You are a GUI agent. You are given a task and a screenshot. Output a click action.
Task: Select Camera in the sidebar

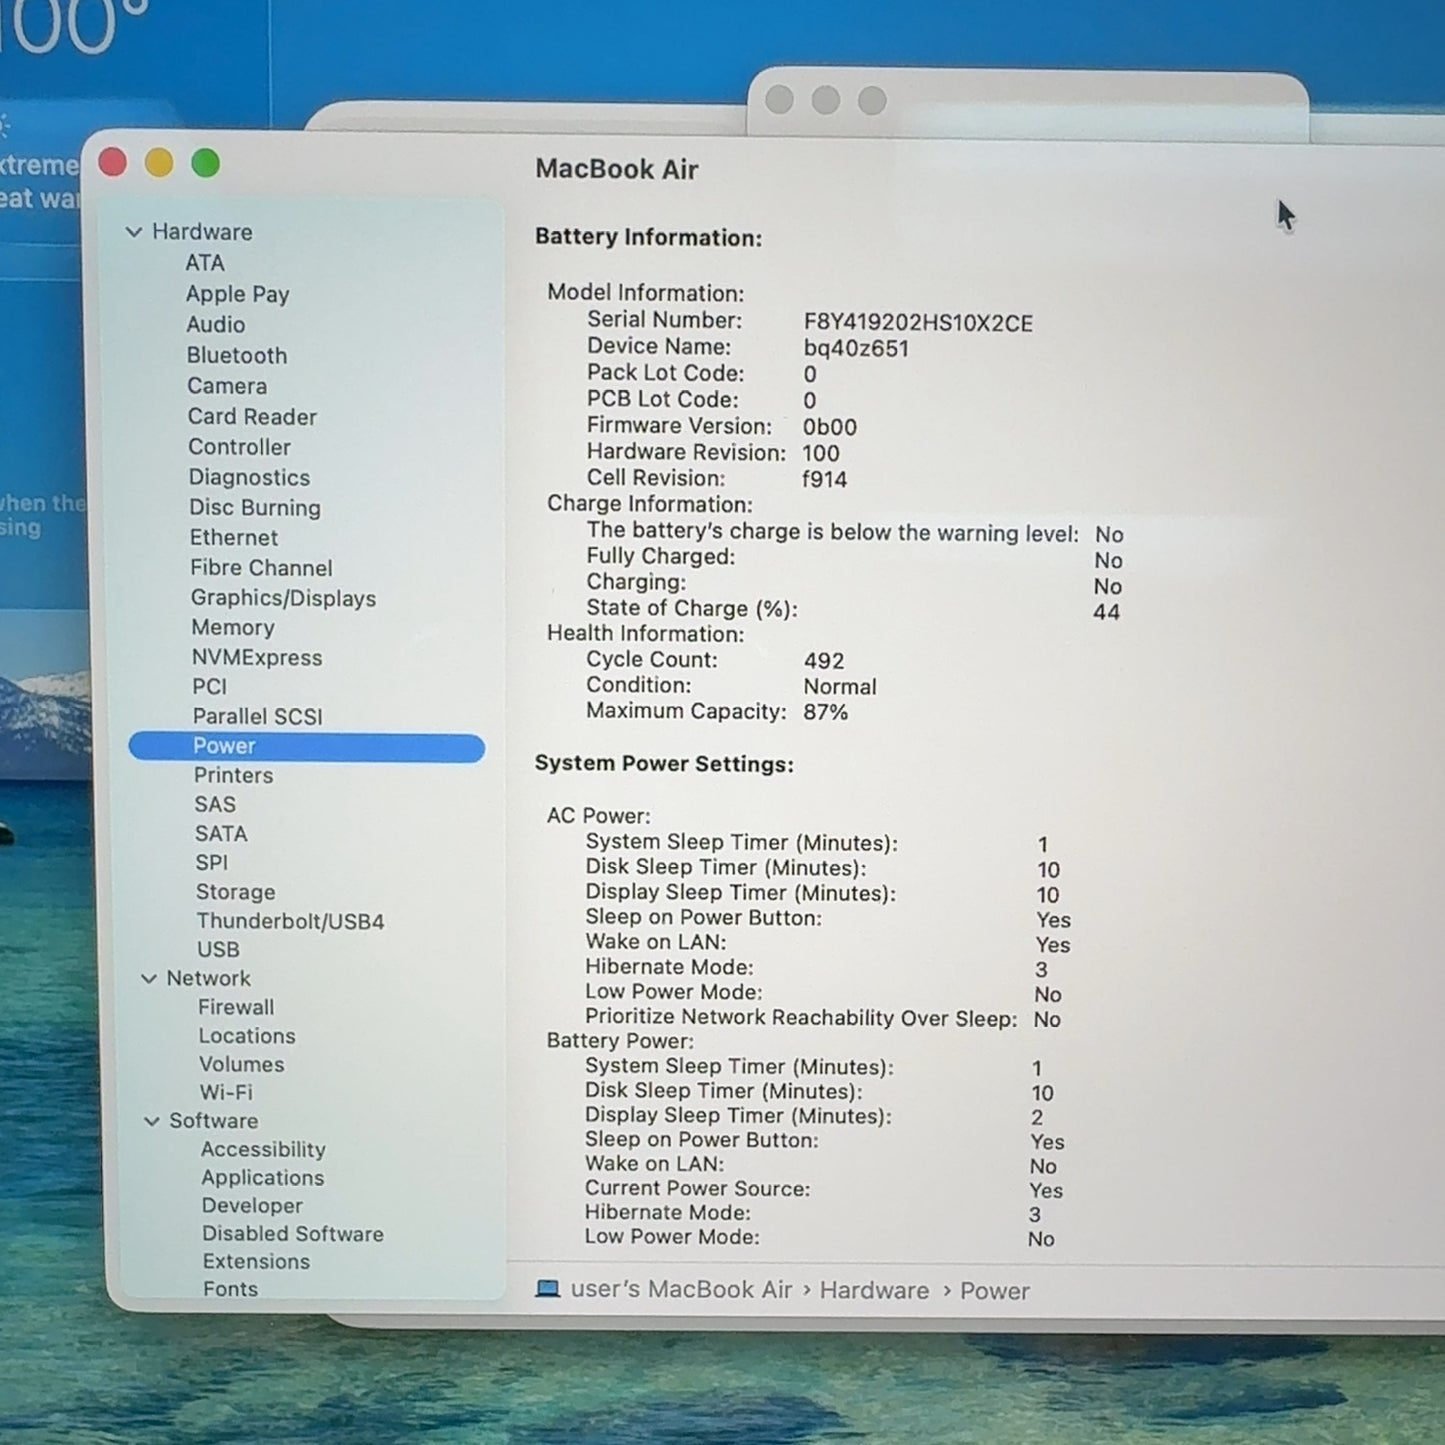tap(227, 386)
